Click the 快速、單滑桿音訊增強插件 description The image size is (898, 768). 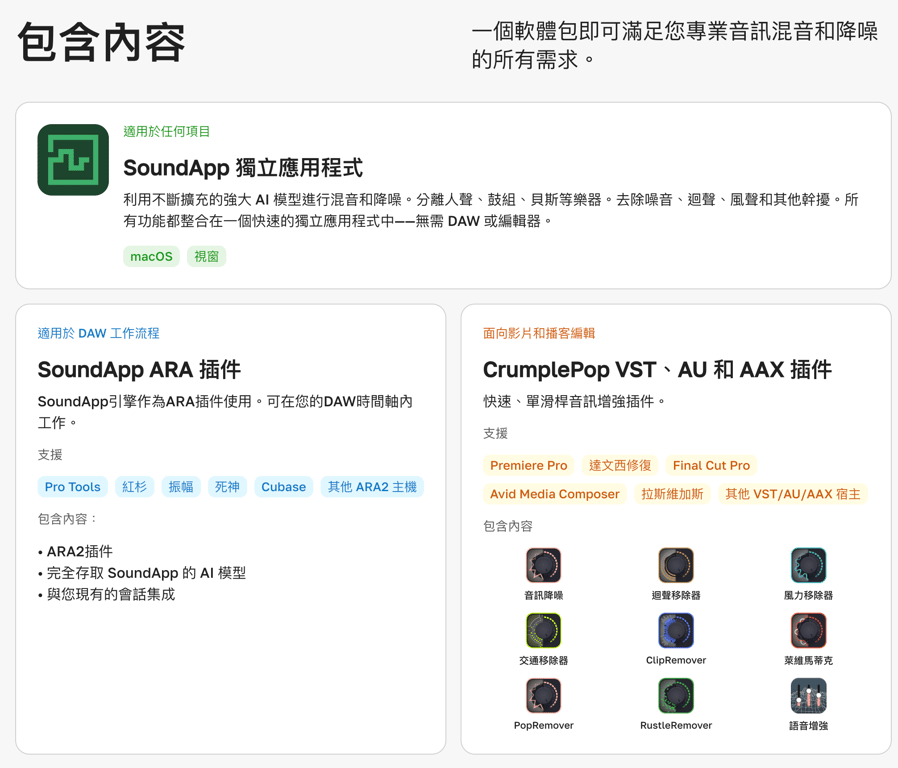click(574, 401)
